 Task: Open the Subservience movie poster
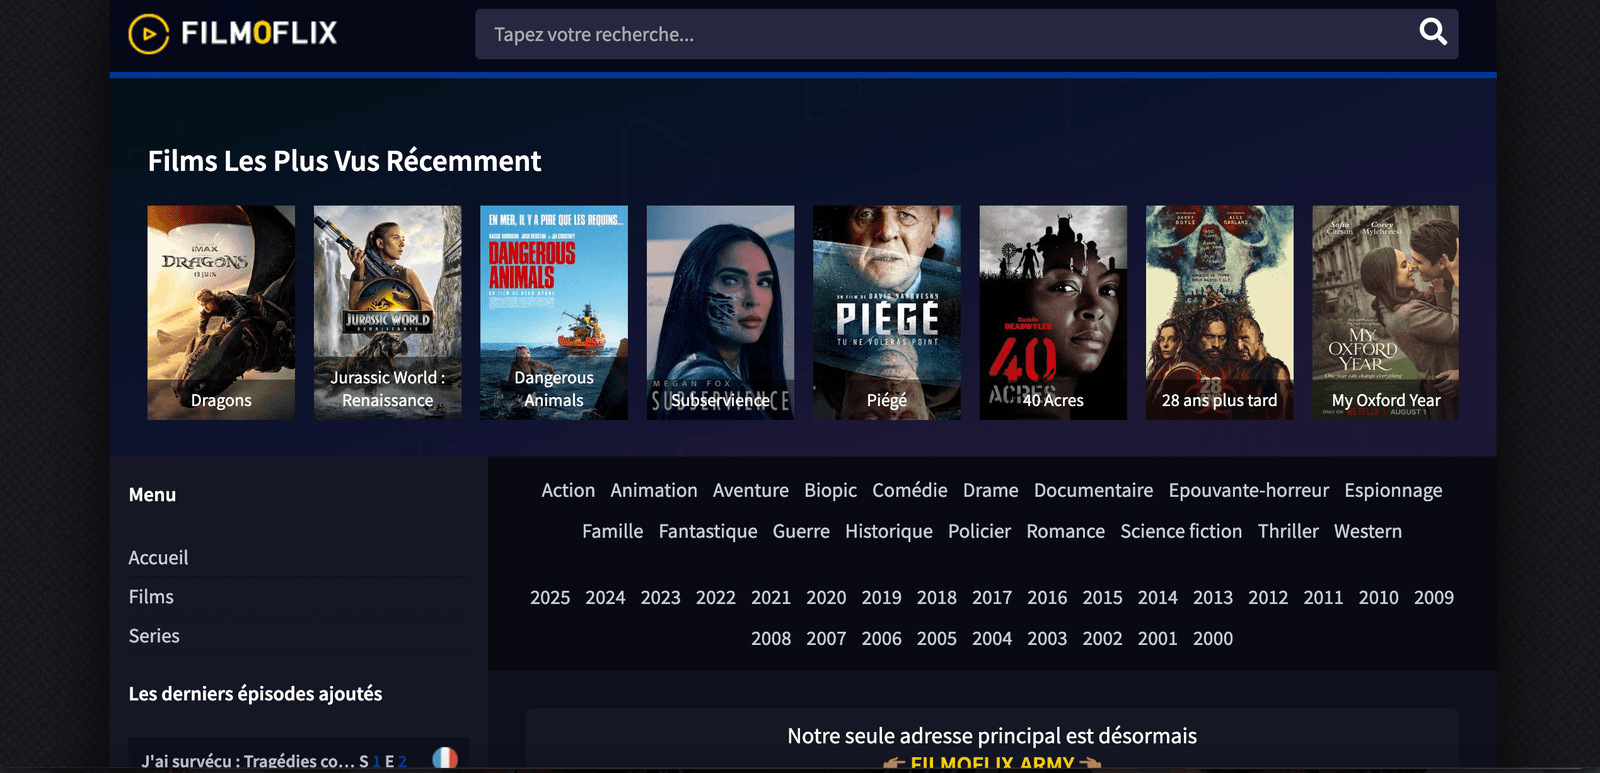pos(720,312)
